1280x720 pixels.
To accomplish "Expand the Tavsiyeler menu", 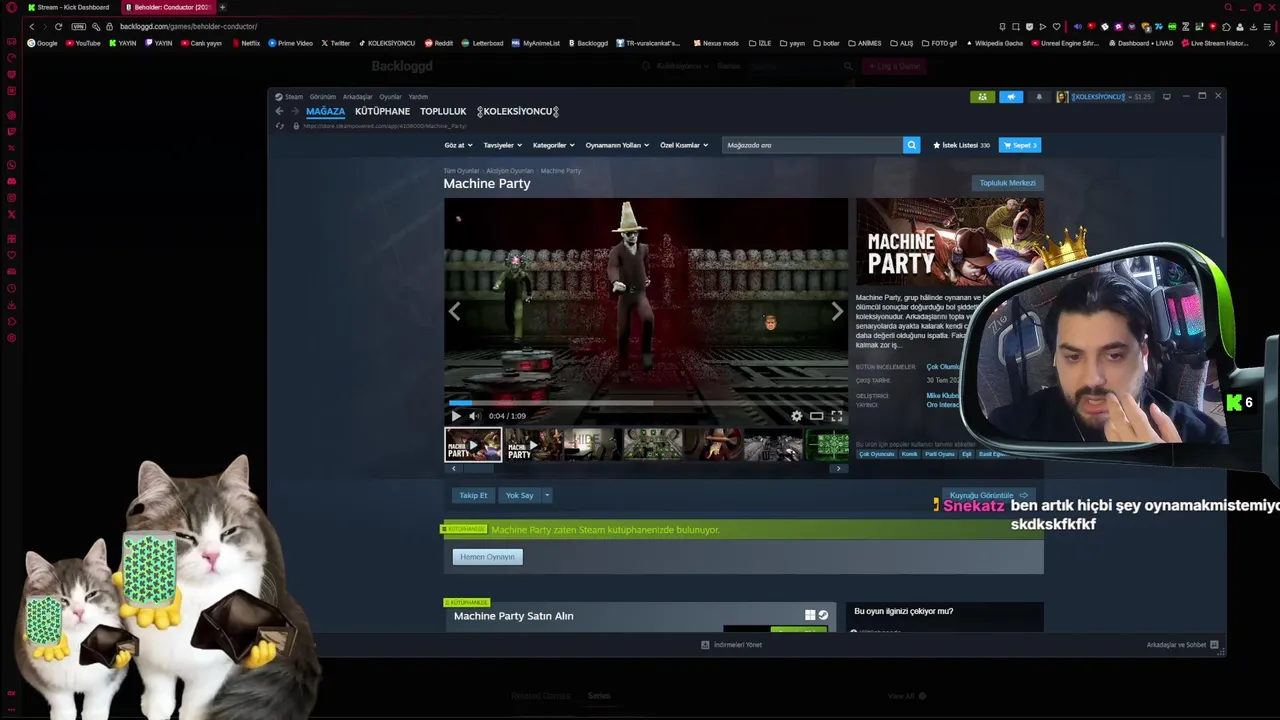I will coord(501,145).
